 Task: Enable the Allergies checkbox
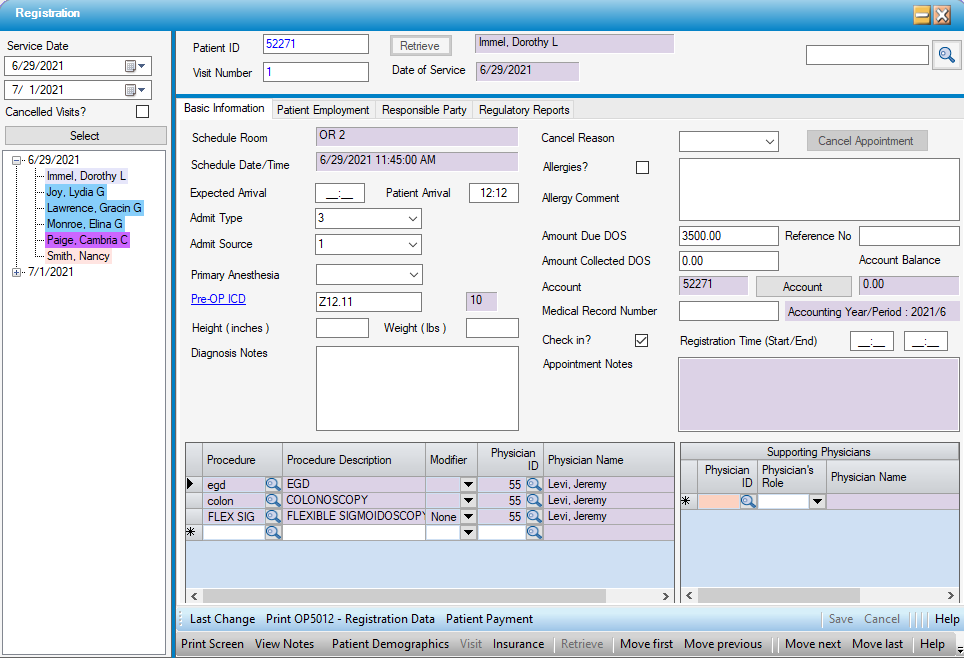[642, 167]
